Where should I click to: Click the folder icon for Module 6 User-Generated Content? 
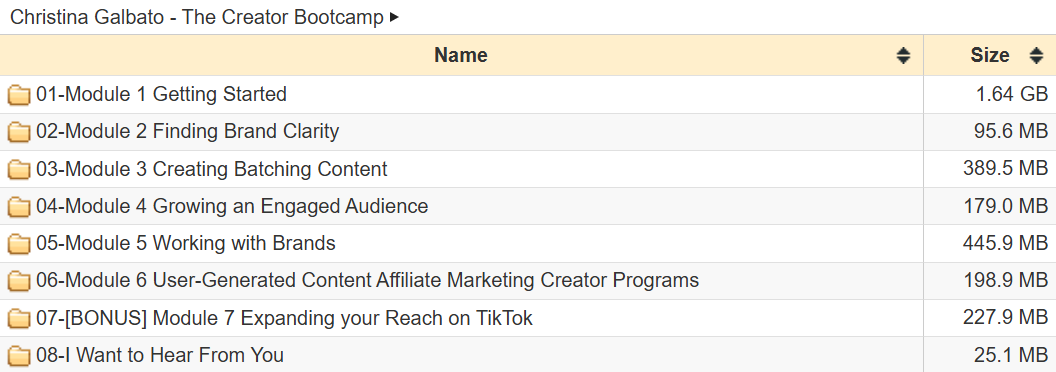pos(19,281)
